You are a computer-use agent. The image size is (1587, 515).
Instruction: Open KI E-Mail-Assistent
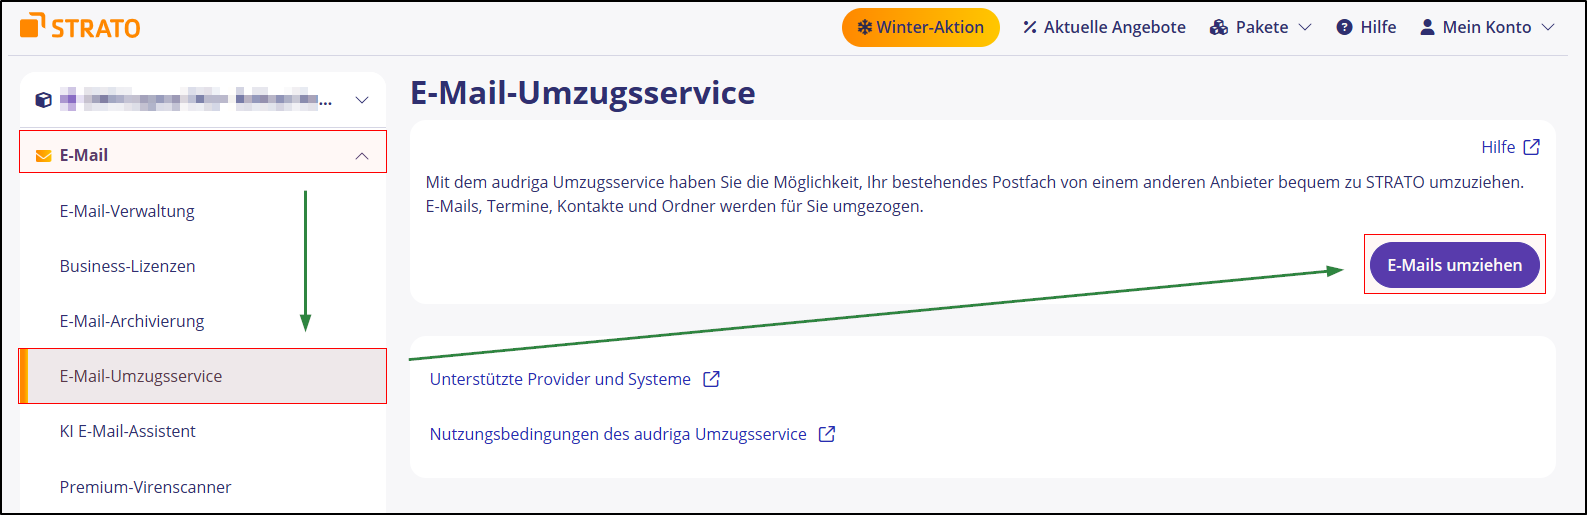tap(127, 431)
